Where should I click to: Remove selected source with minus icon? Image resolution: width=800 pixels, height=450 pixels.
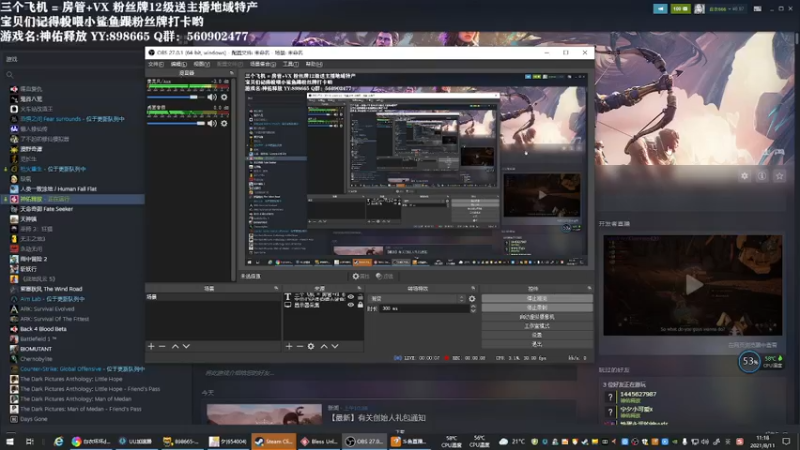pyautogui.click(x=300, y=346)
